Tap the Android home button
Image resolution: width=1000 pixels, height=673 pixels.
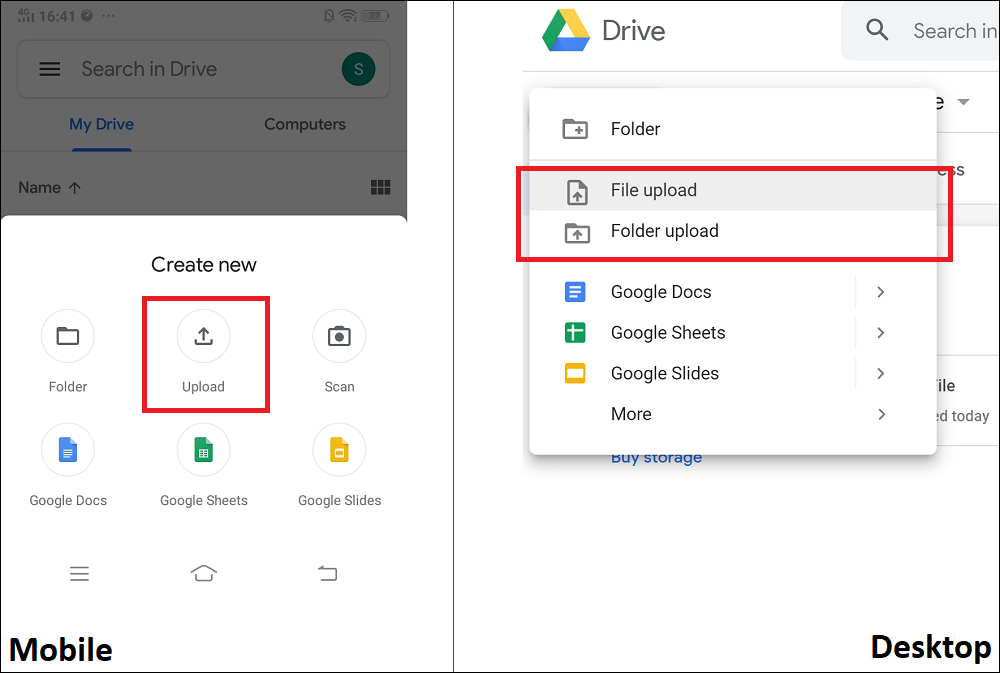click(203, 573)
